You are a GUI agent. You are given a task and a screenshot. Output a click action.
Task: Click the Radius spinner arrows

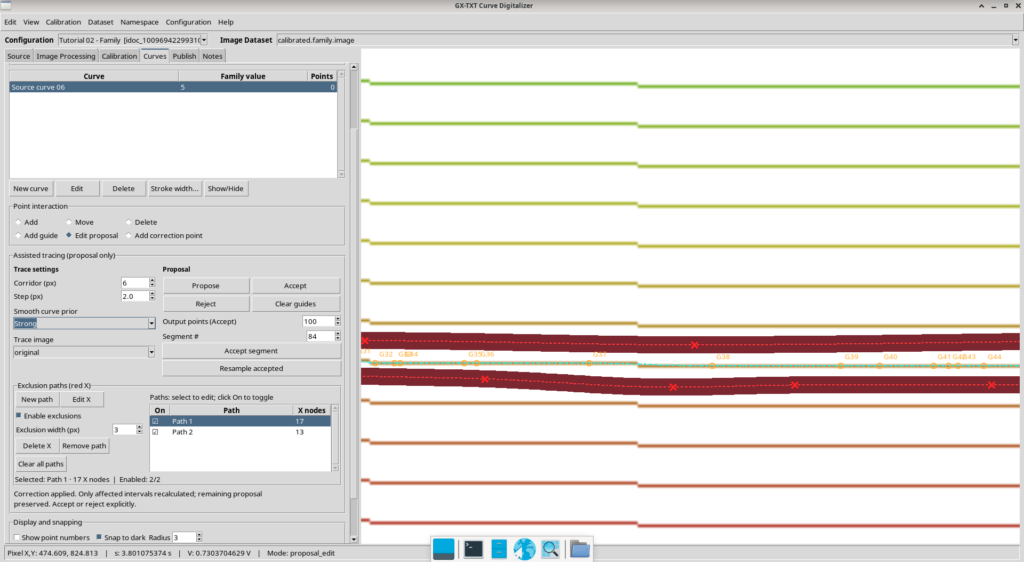click(199, 537)
